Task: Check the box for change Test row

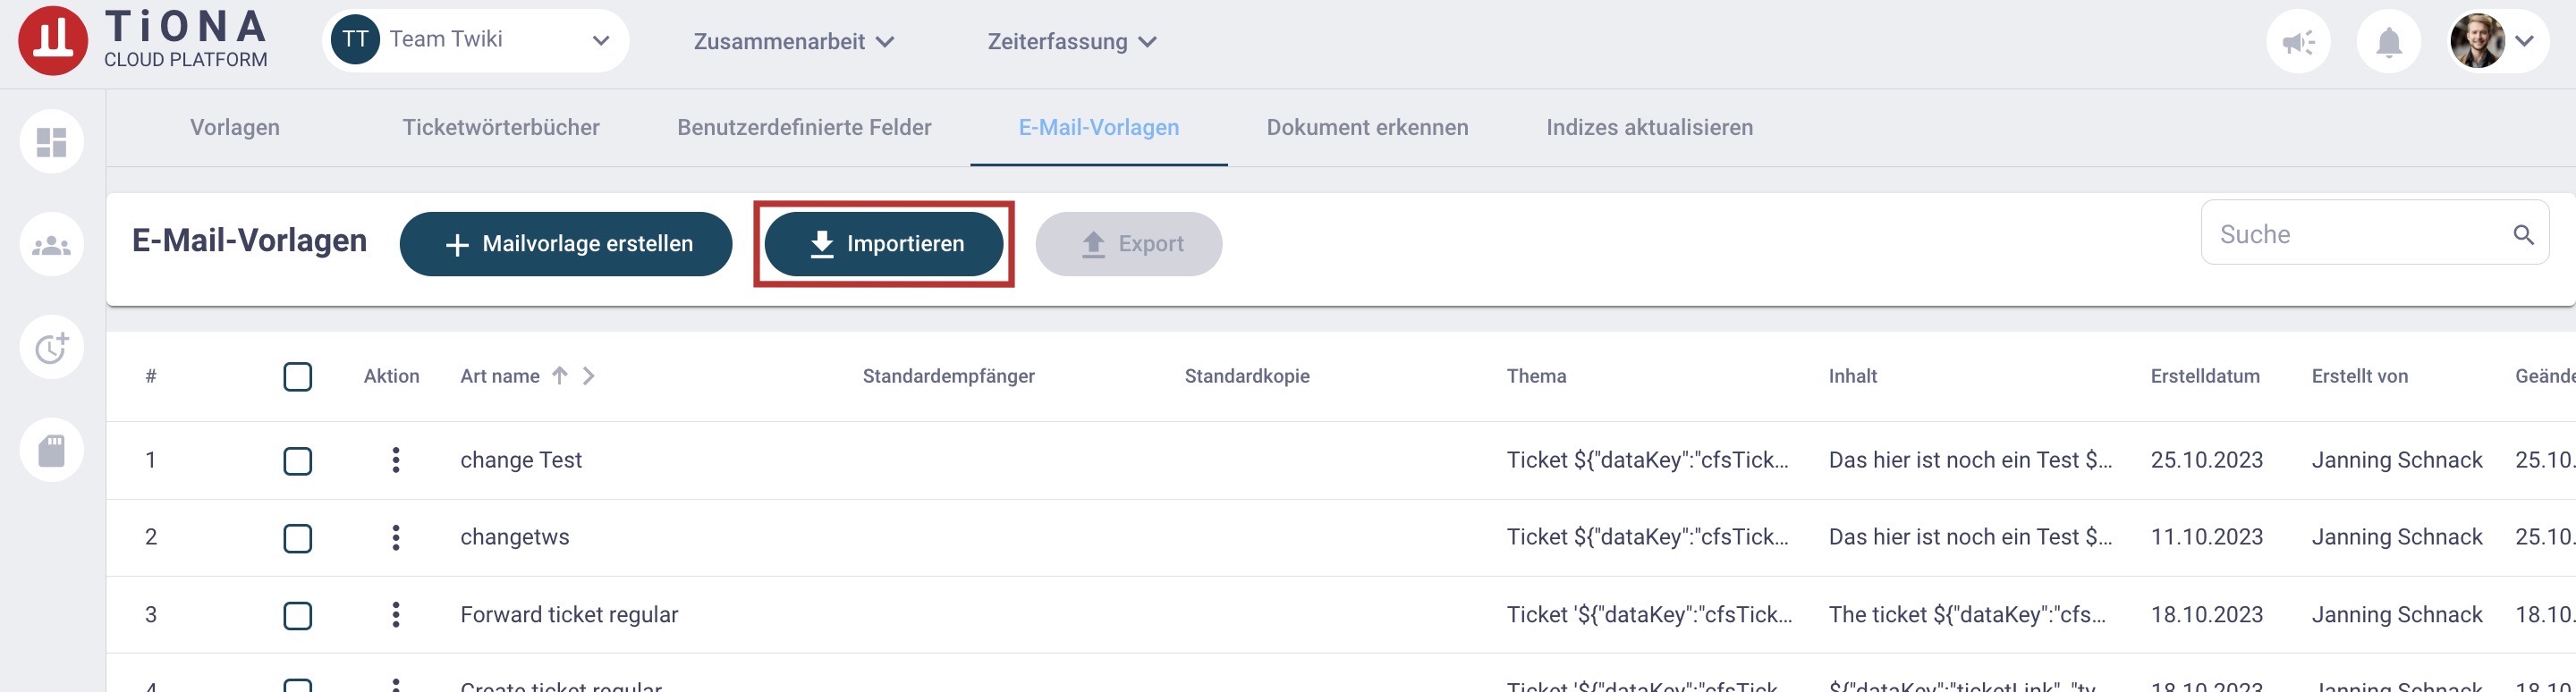Action: pos(298,461)
